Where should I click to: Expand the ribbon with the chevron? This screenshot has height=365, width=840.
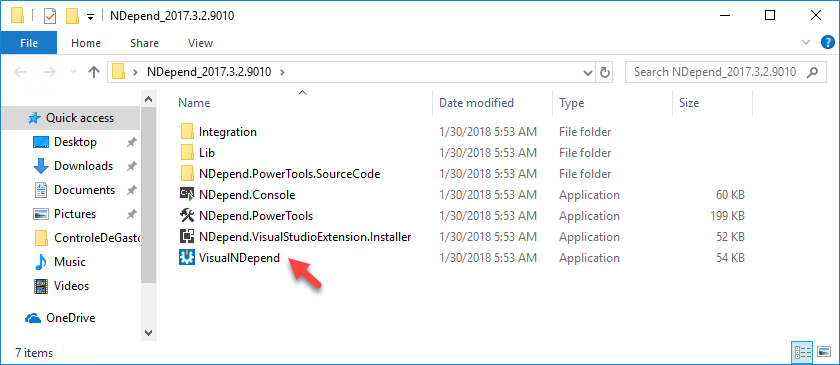point(806,42)
